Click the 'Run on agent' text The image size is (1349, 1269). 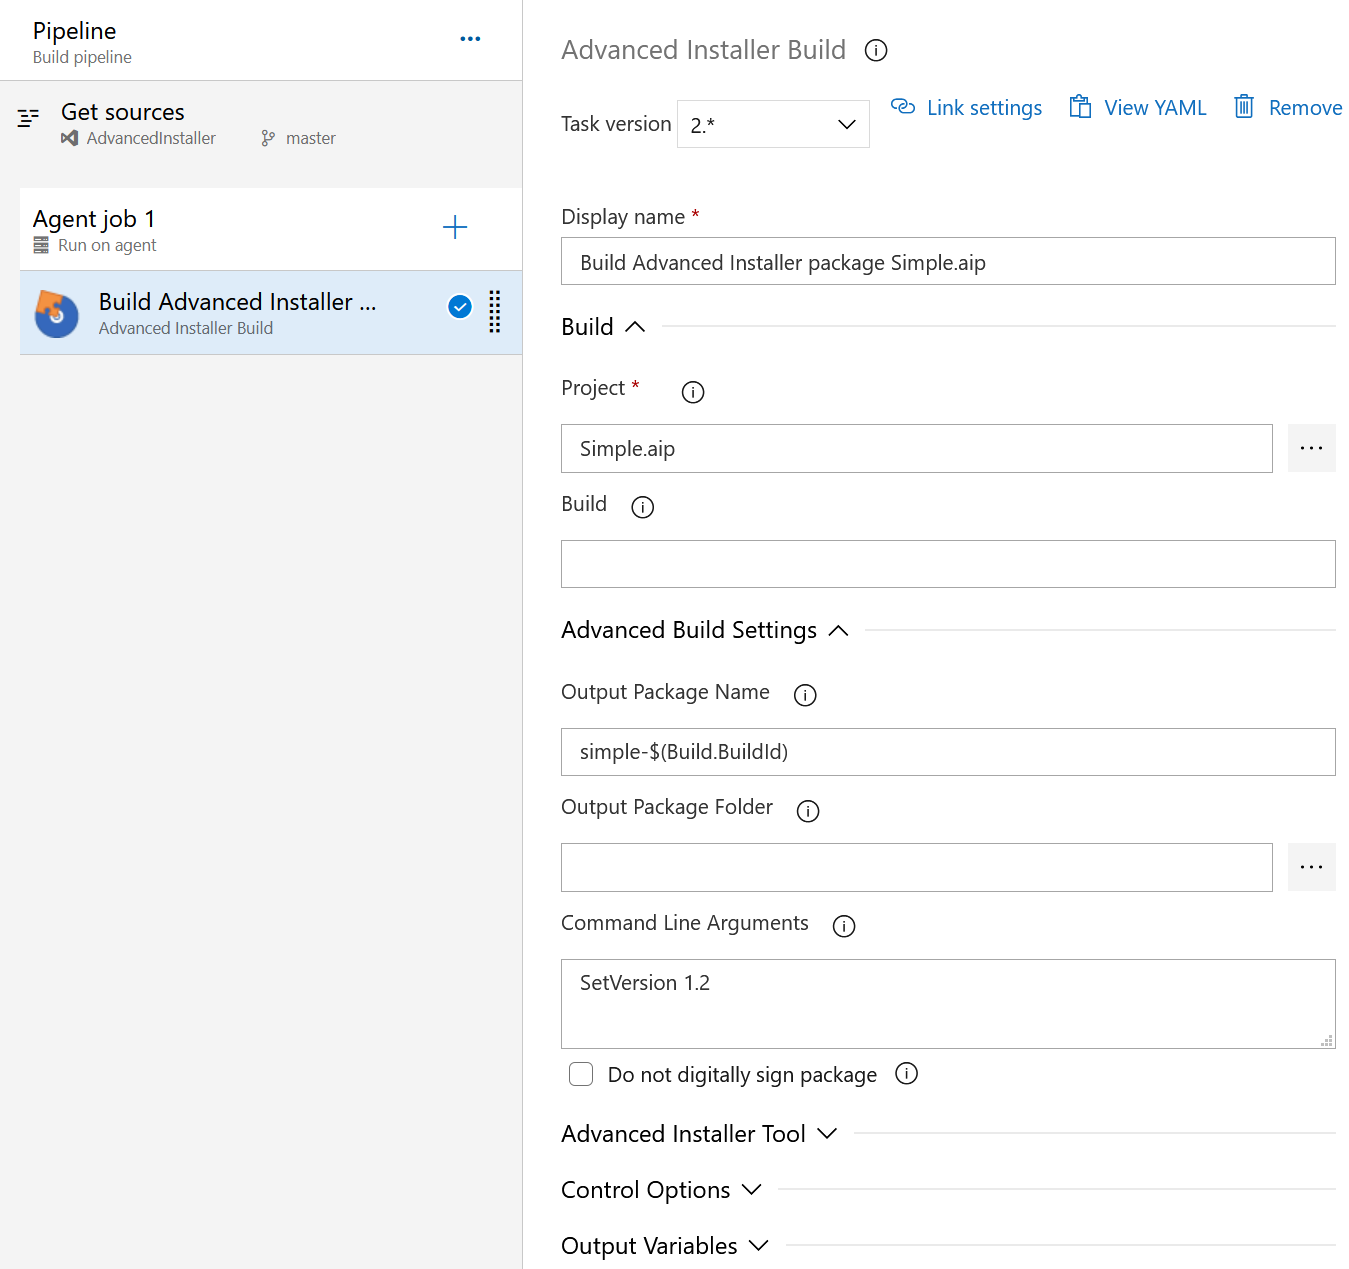107,245
